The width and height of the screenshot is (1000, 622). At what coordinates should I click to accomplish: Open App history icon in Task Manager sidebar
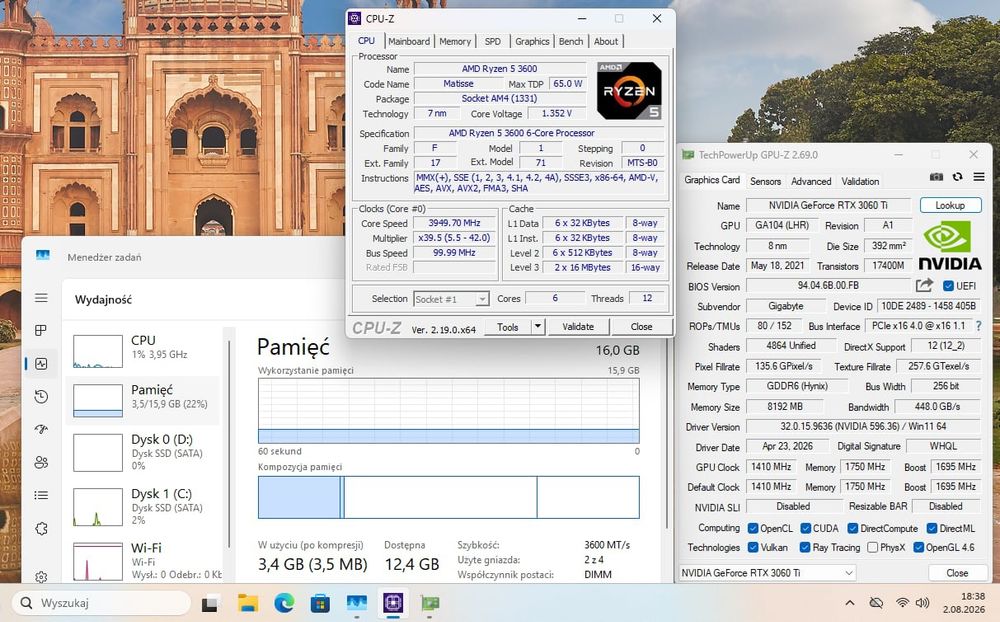41,397
